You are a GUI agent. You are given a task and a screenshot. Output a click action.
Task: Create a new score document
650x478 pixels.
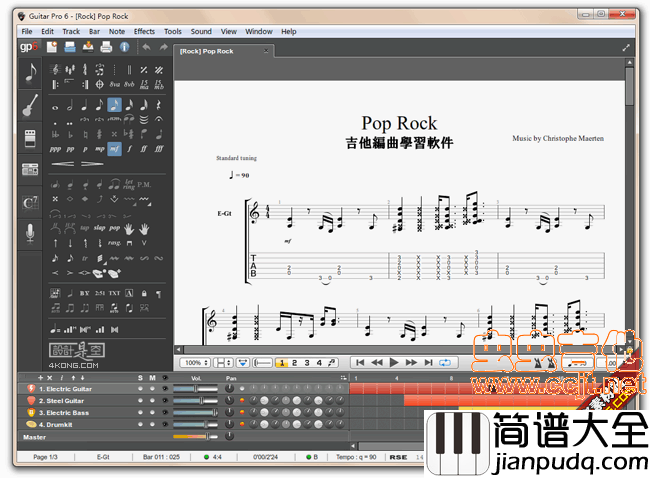52,47
